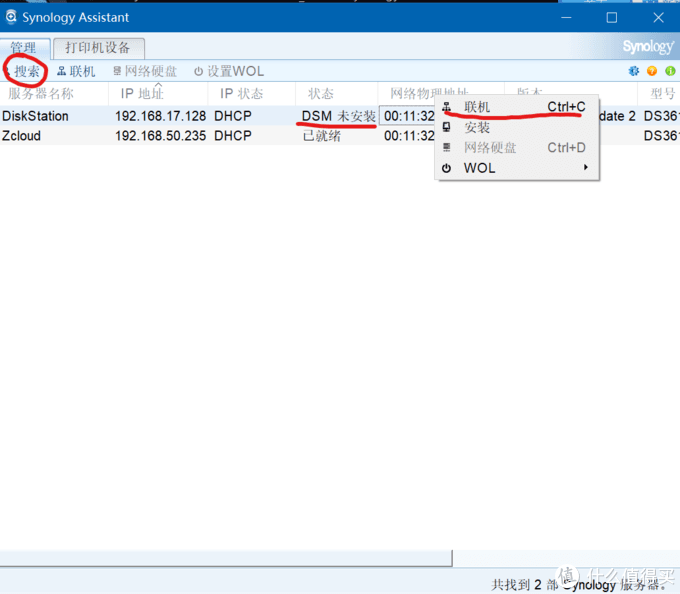680x594 pixels.
Task: Click the MAC address cell in the Zcloud row
Action: (x=409, y=136)
